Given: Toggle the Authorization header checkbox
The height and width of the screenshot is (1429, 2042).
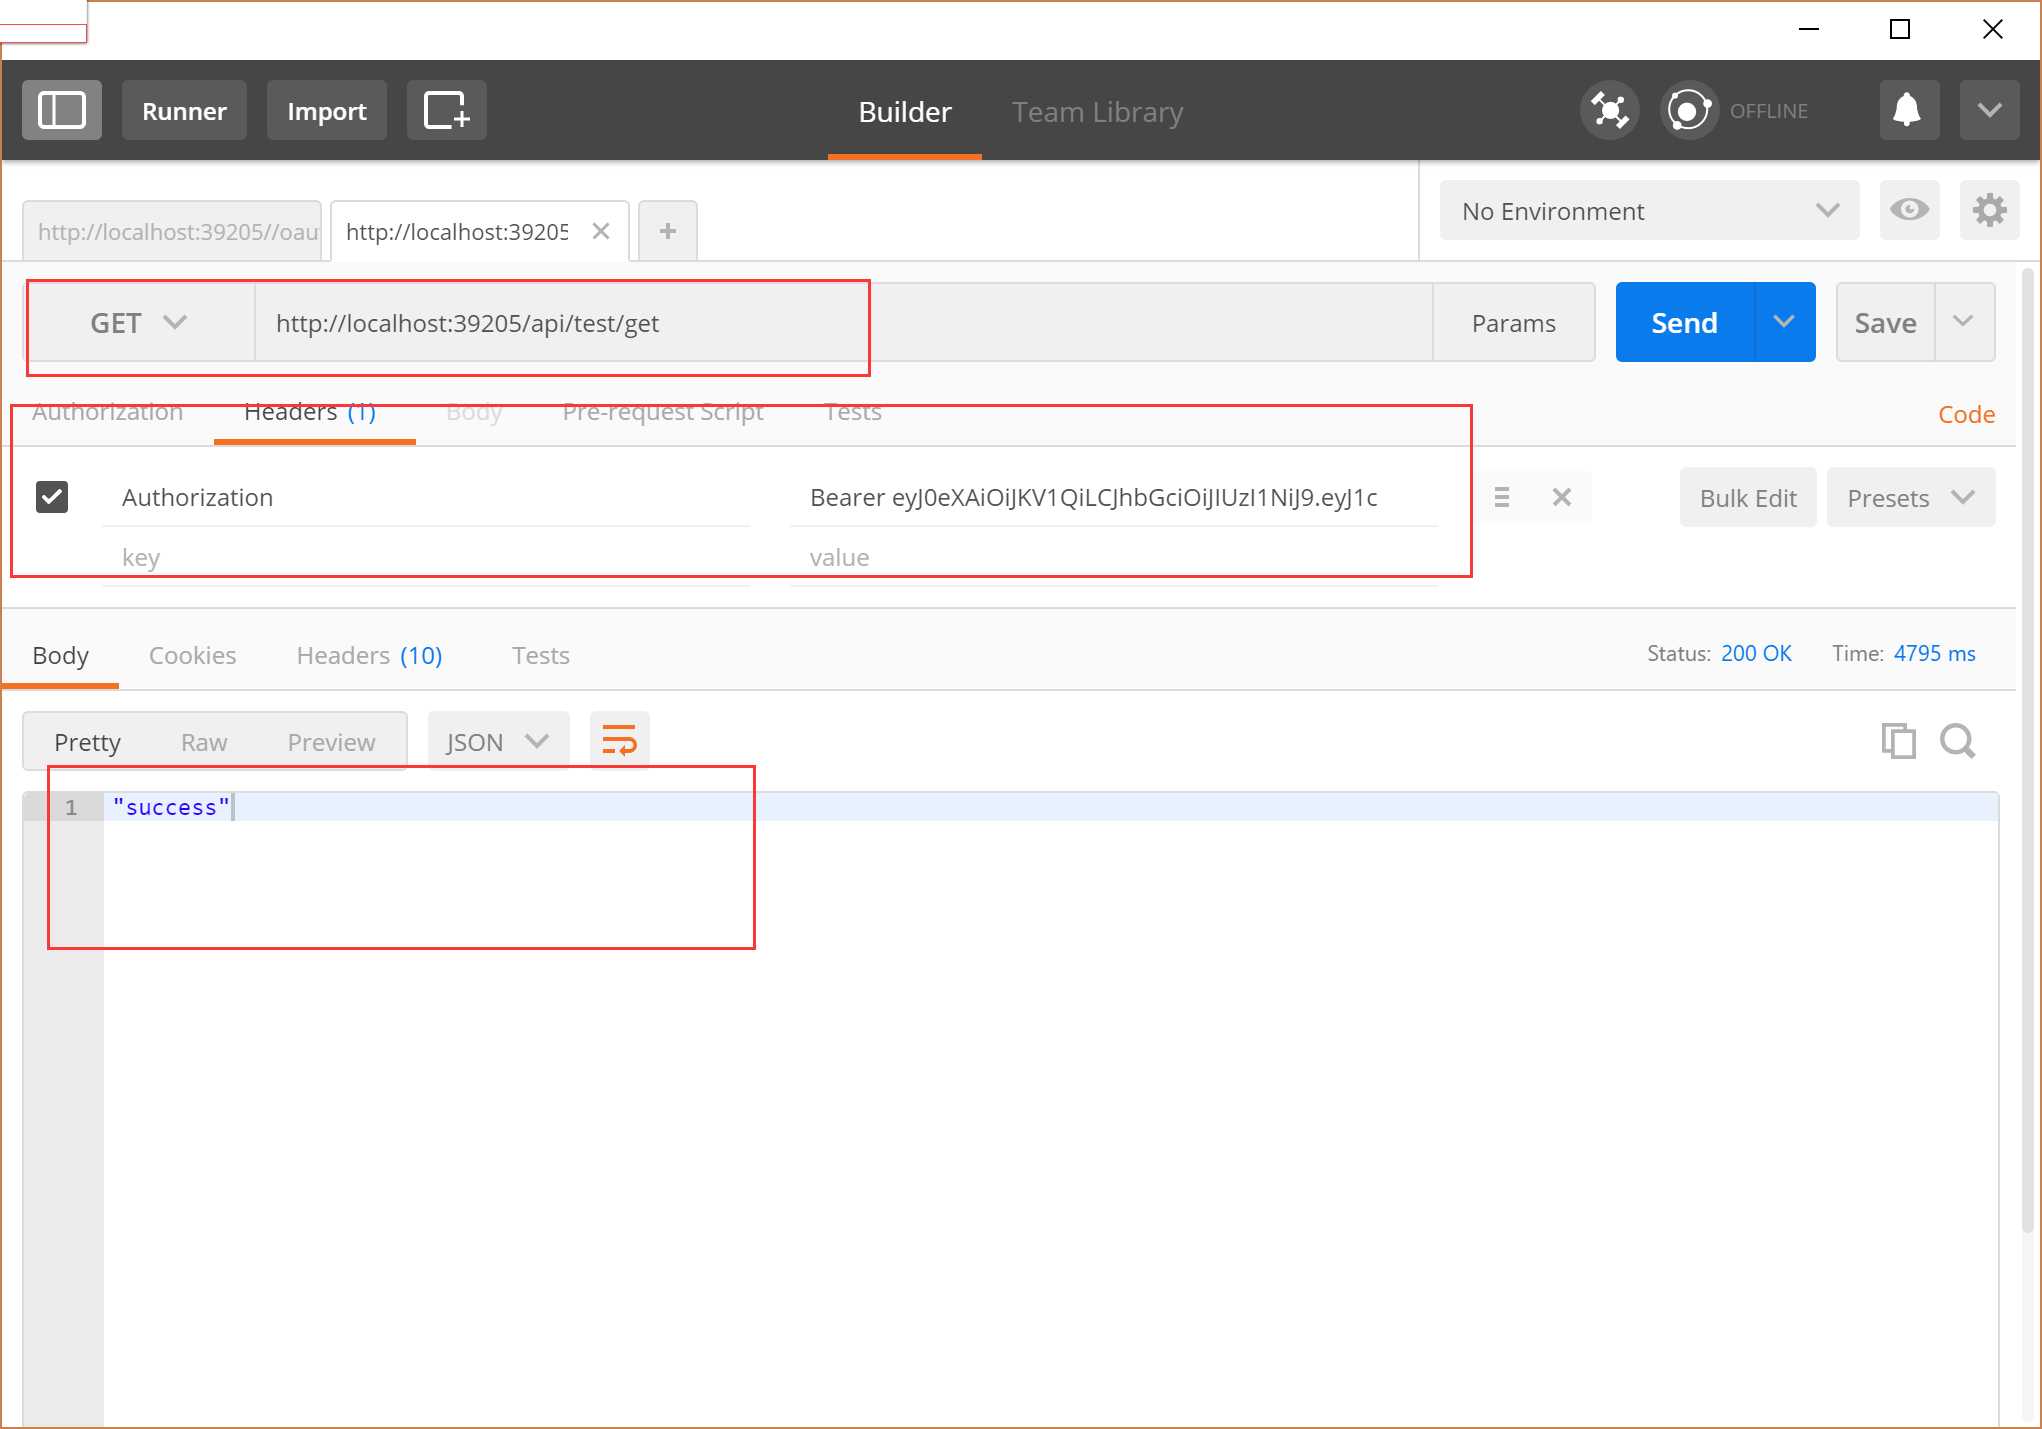Looking at the screenshot, I should click(53, 495).
